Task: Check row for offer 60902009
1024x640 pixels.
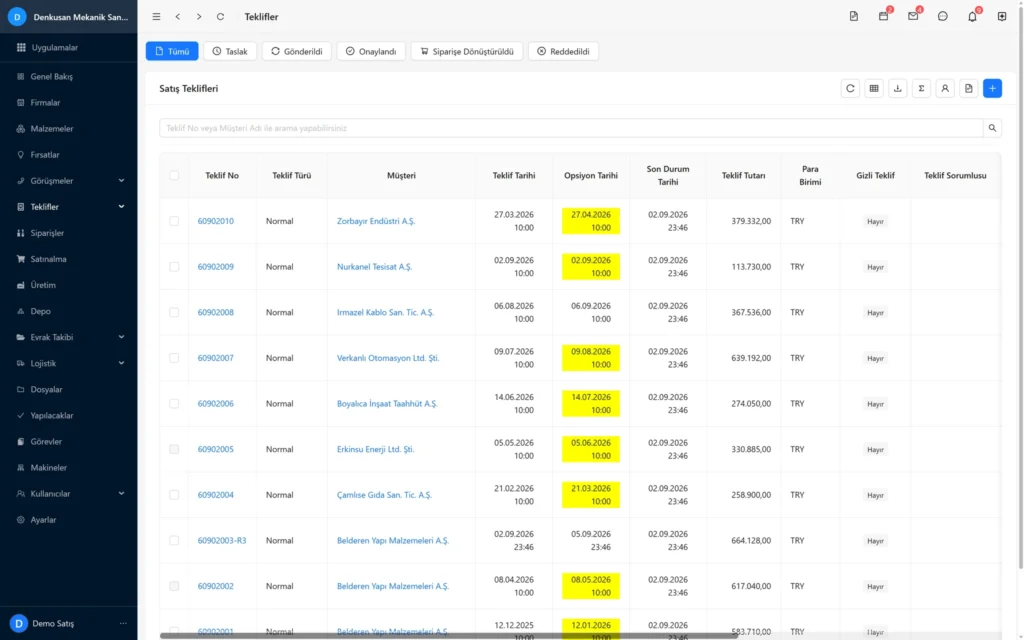Action: (174, 267)
